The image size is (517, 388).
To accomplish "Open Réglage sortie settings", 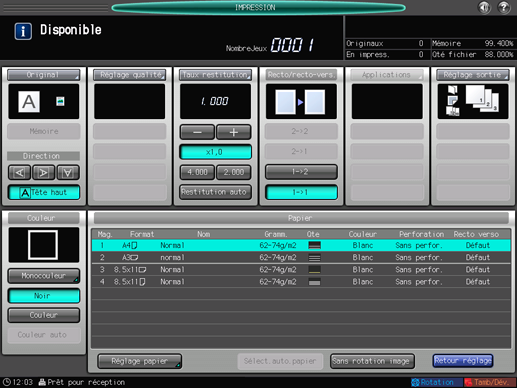I will pos(473,75).
